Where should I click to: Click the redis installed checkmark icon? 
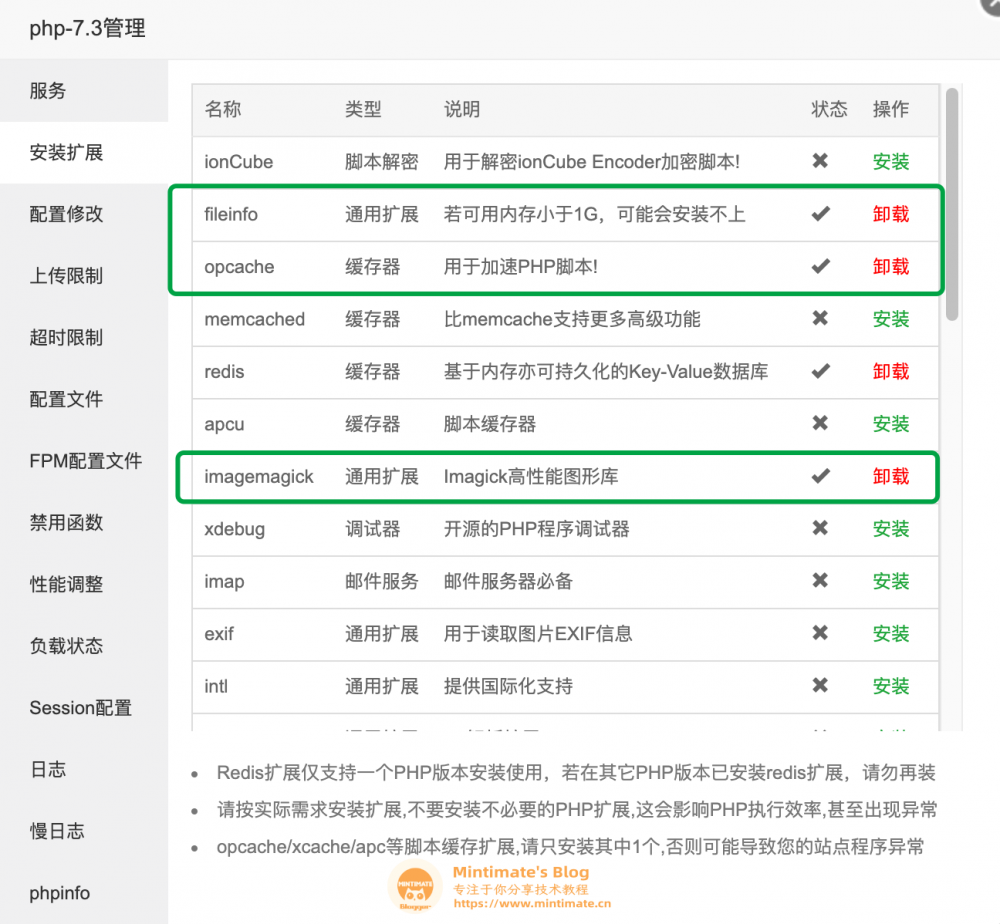point(821,370)
